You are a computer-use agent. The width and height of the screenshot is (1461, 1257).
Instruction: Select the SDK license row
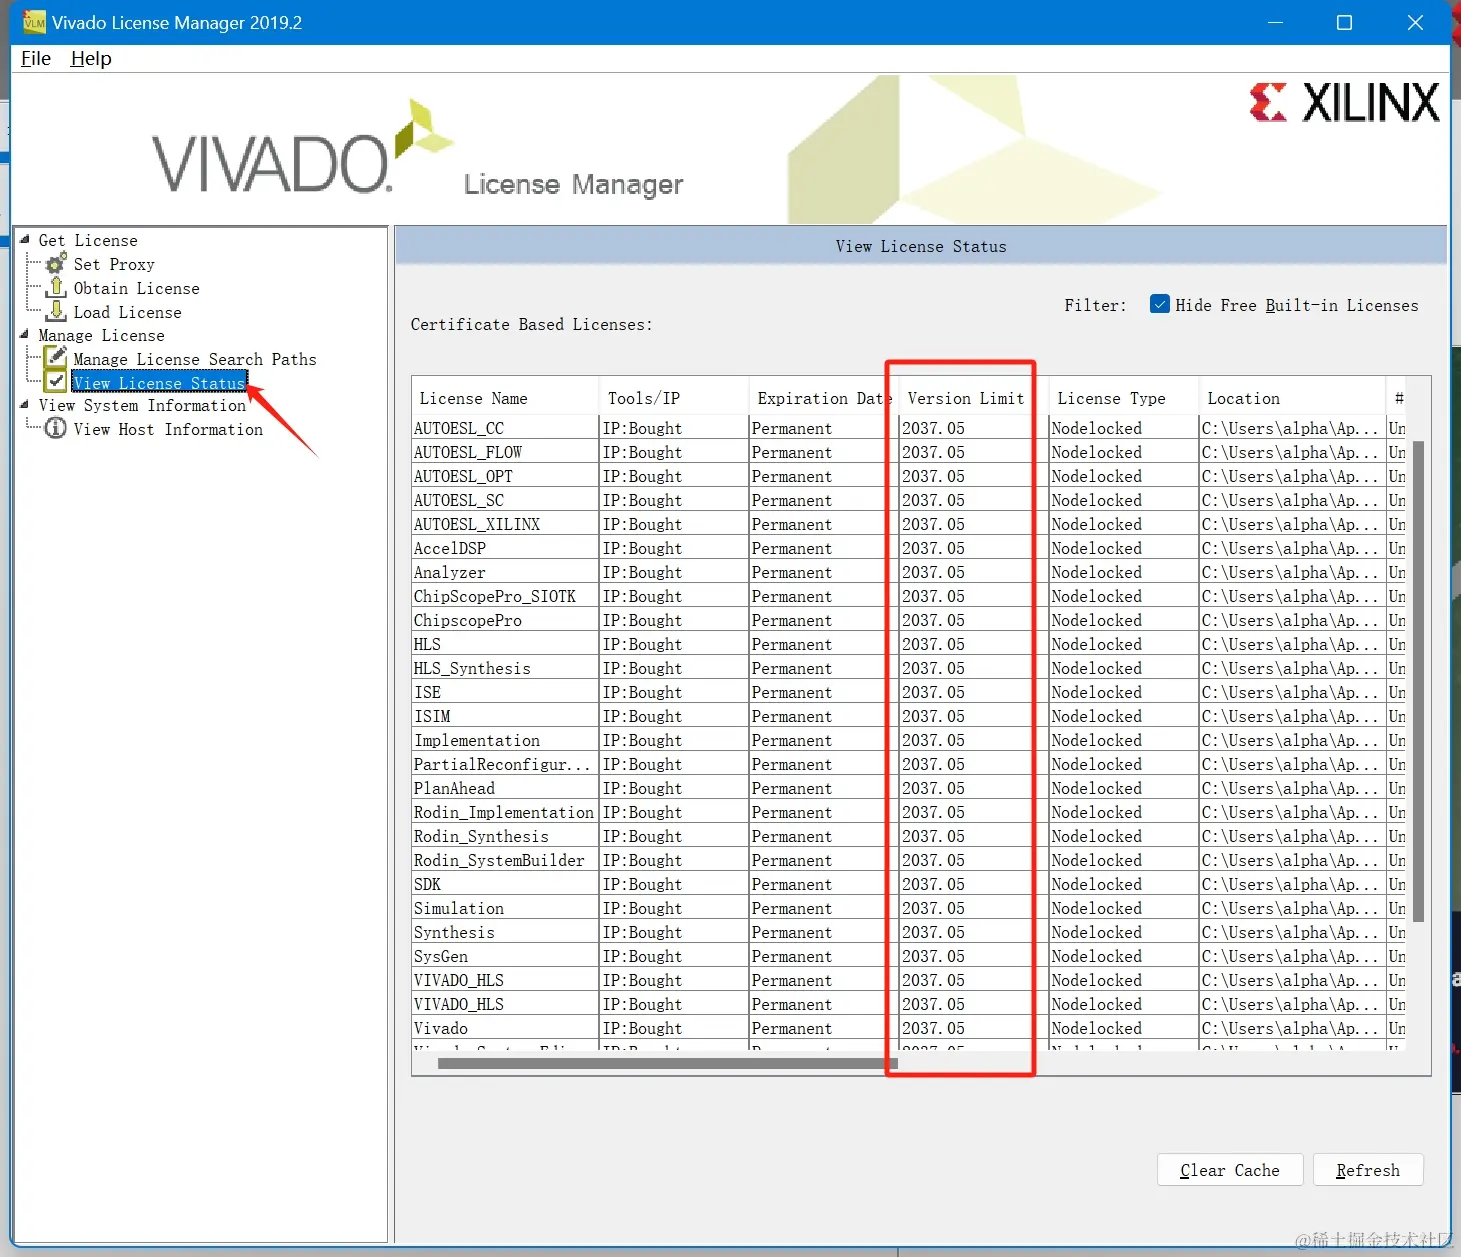coord(908,884)
